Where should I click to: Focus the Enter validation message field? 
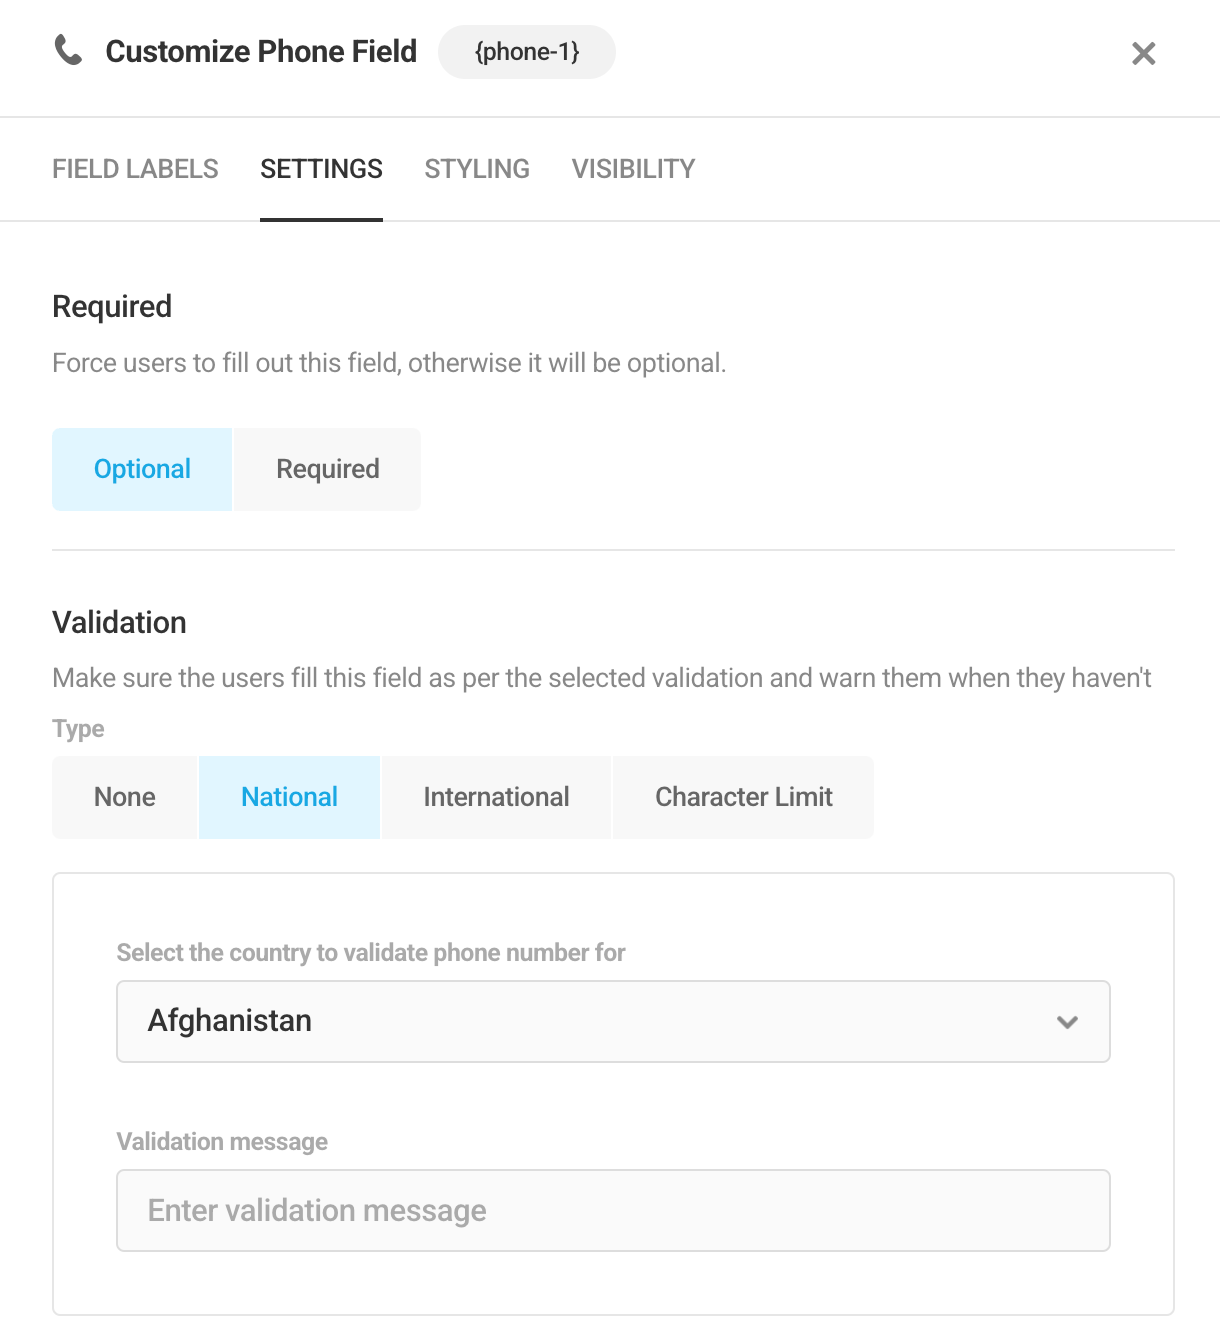coord(613,1210)
